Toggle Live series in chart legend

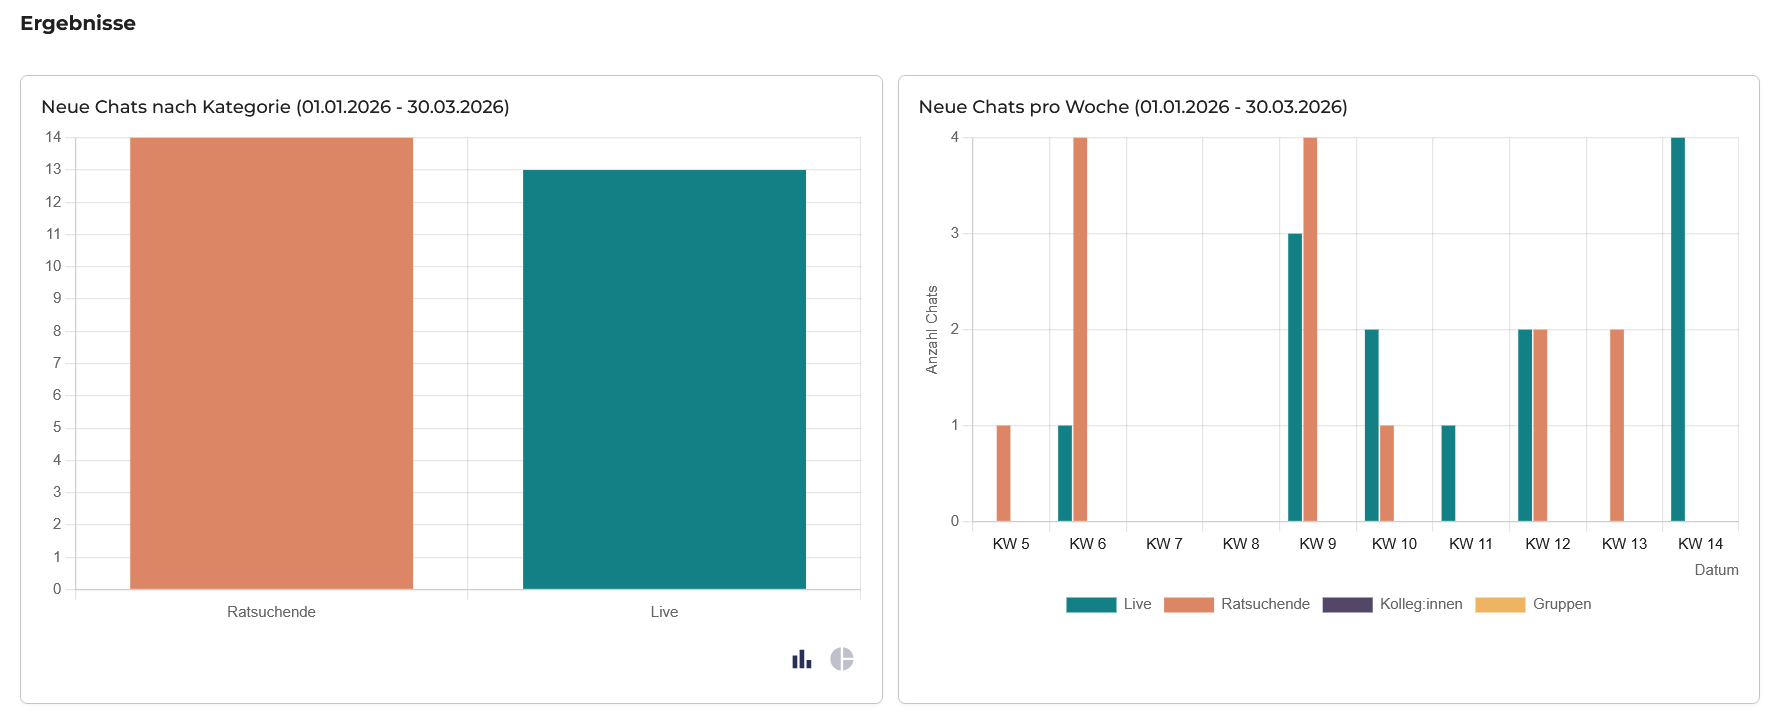(1137, 604)
